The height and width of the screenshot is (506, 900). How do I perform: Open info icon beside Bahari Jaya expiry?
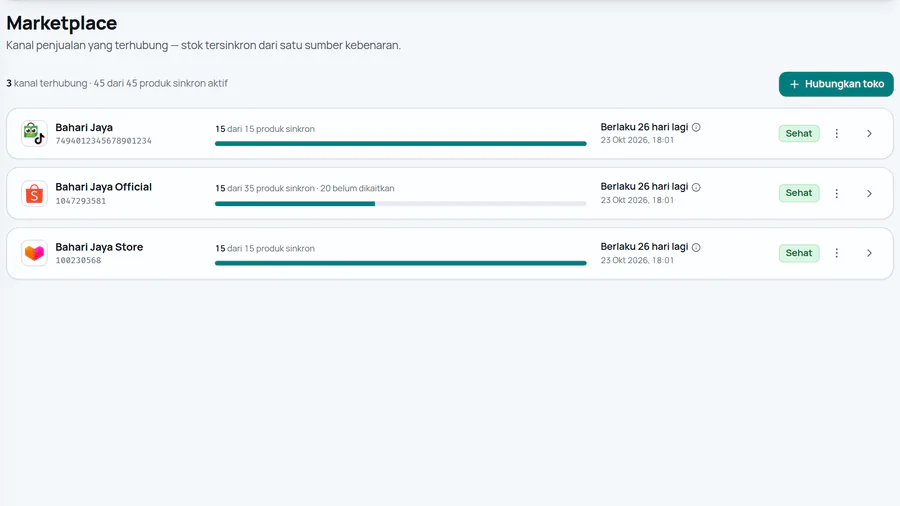tap(696, 127)
